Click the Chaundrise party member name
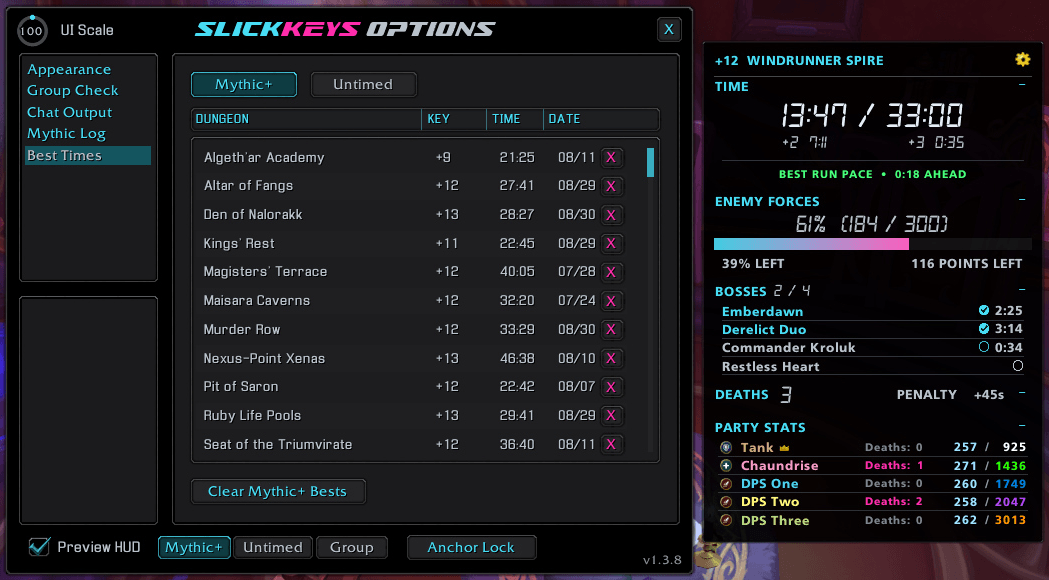This screenshot has width=1049, height=580. pos(779,466)
